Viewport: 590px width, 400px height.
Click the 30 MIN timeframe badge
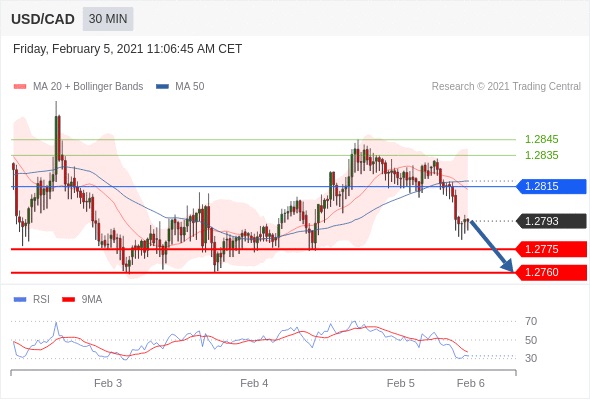[108, 18]
